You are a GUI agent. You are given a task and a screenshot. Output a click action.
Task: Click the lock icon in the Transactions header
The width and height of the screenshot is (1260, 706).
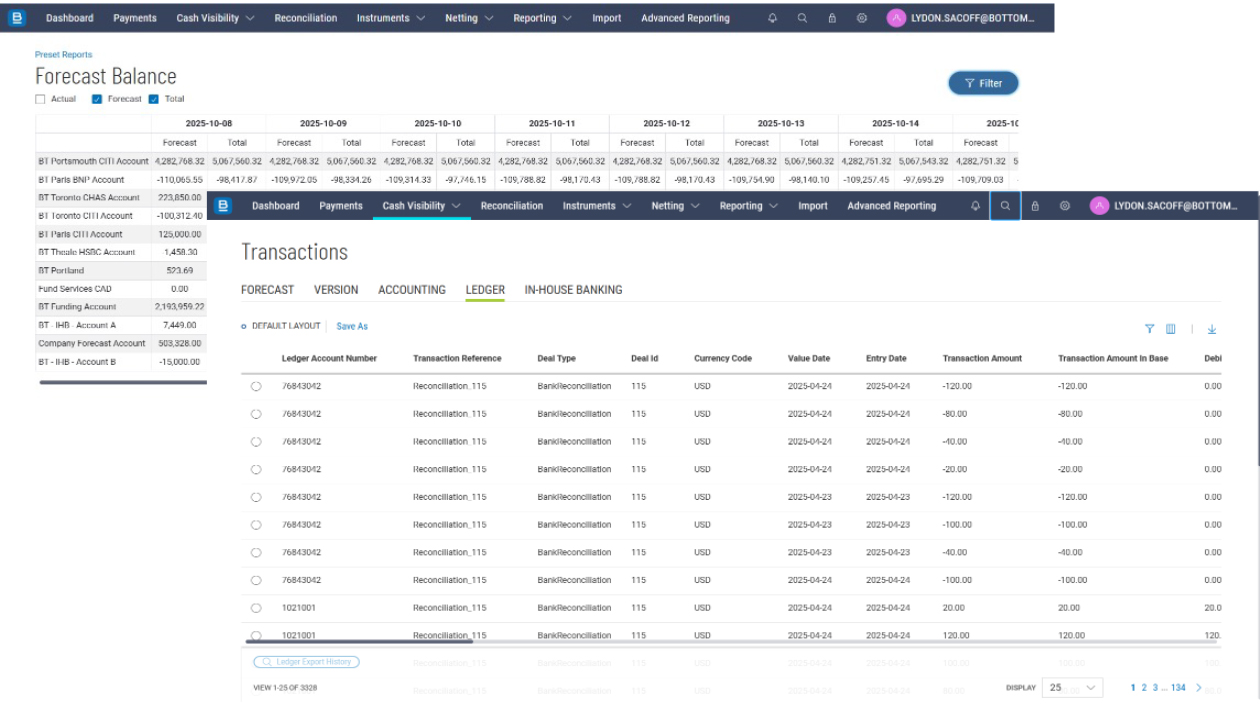point(1035,206)
